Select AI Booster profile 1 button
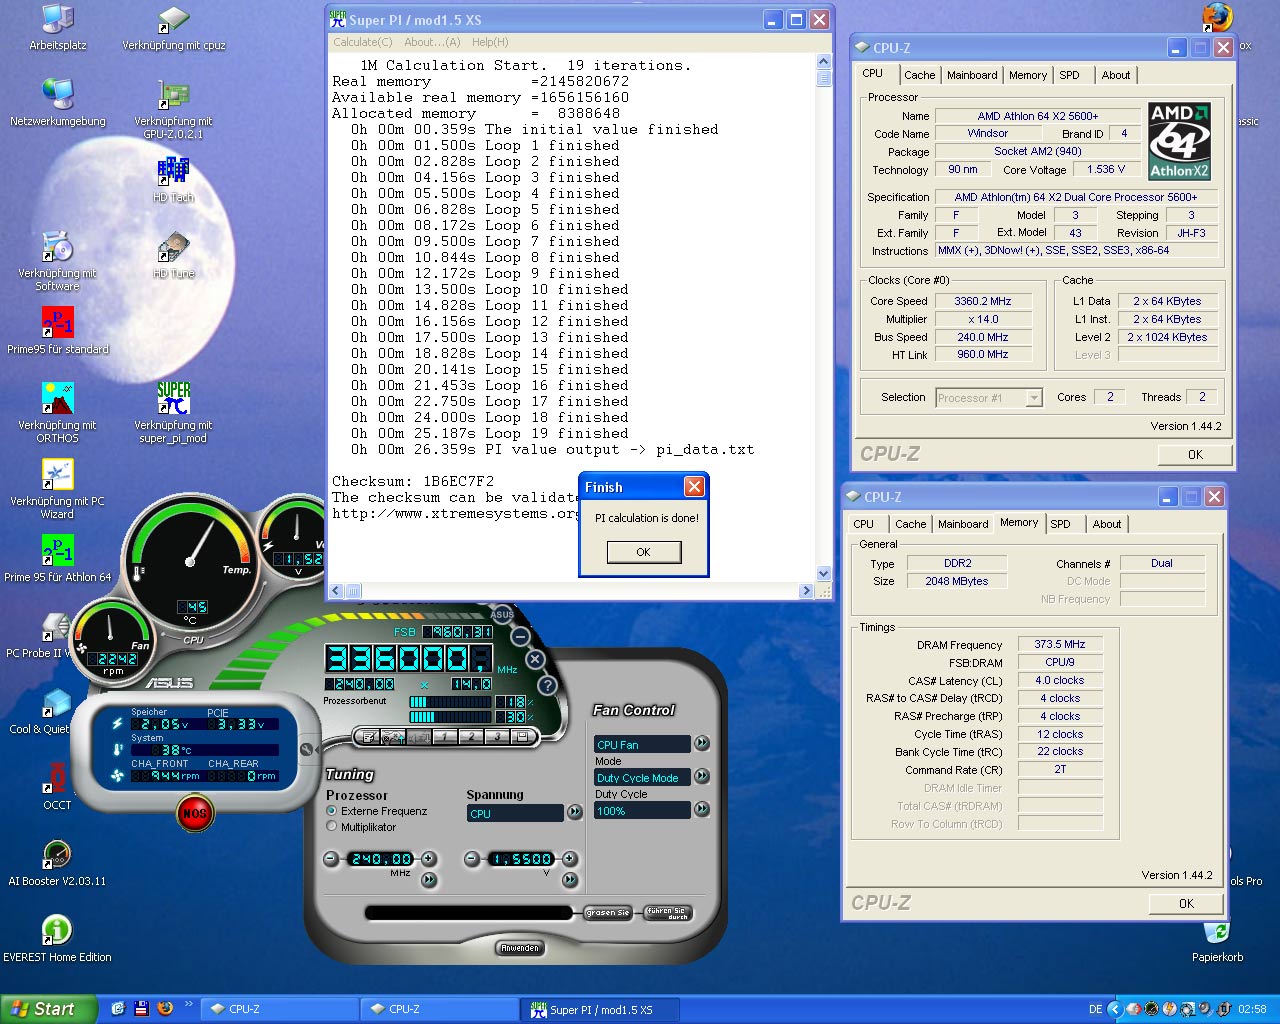1280x1024 pixels. pos(444,737)
